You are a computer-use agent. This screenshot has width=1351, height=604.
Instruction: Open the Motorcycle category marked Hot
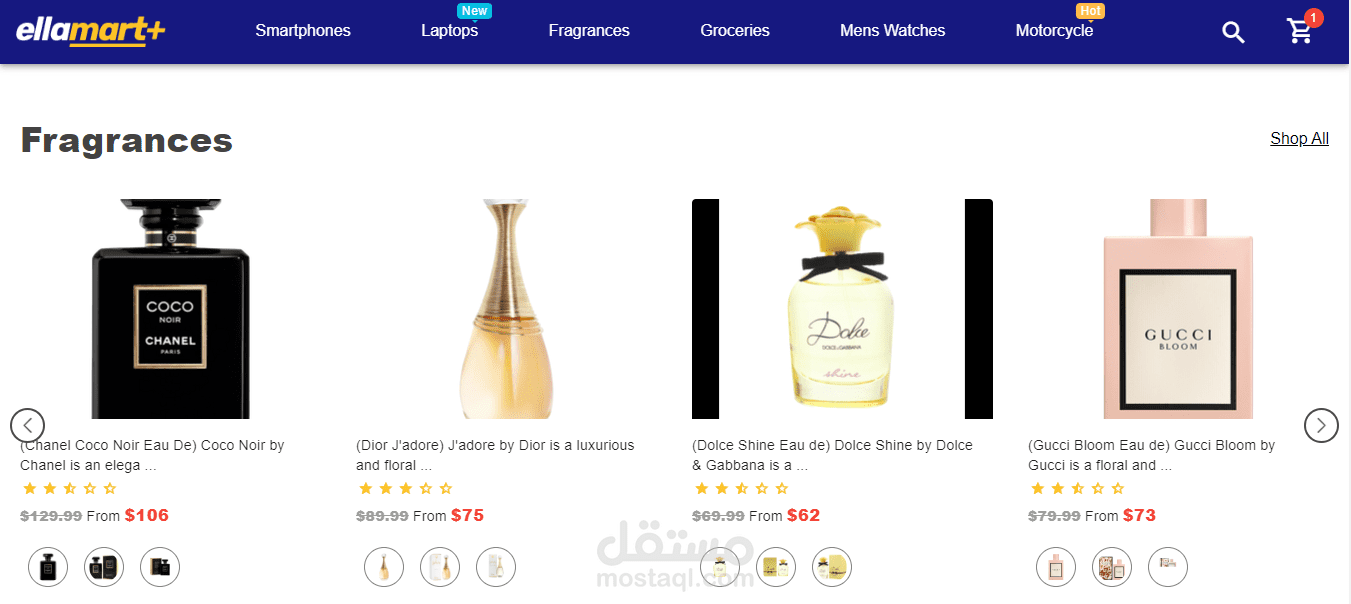(1055, 31)
